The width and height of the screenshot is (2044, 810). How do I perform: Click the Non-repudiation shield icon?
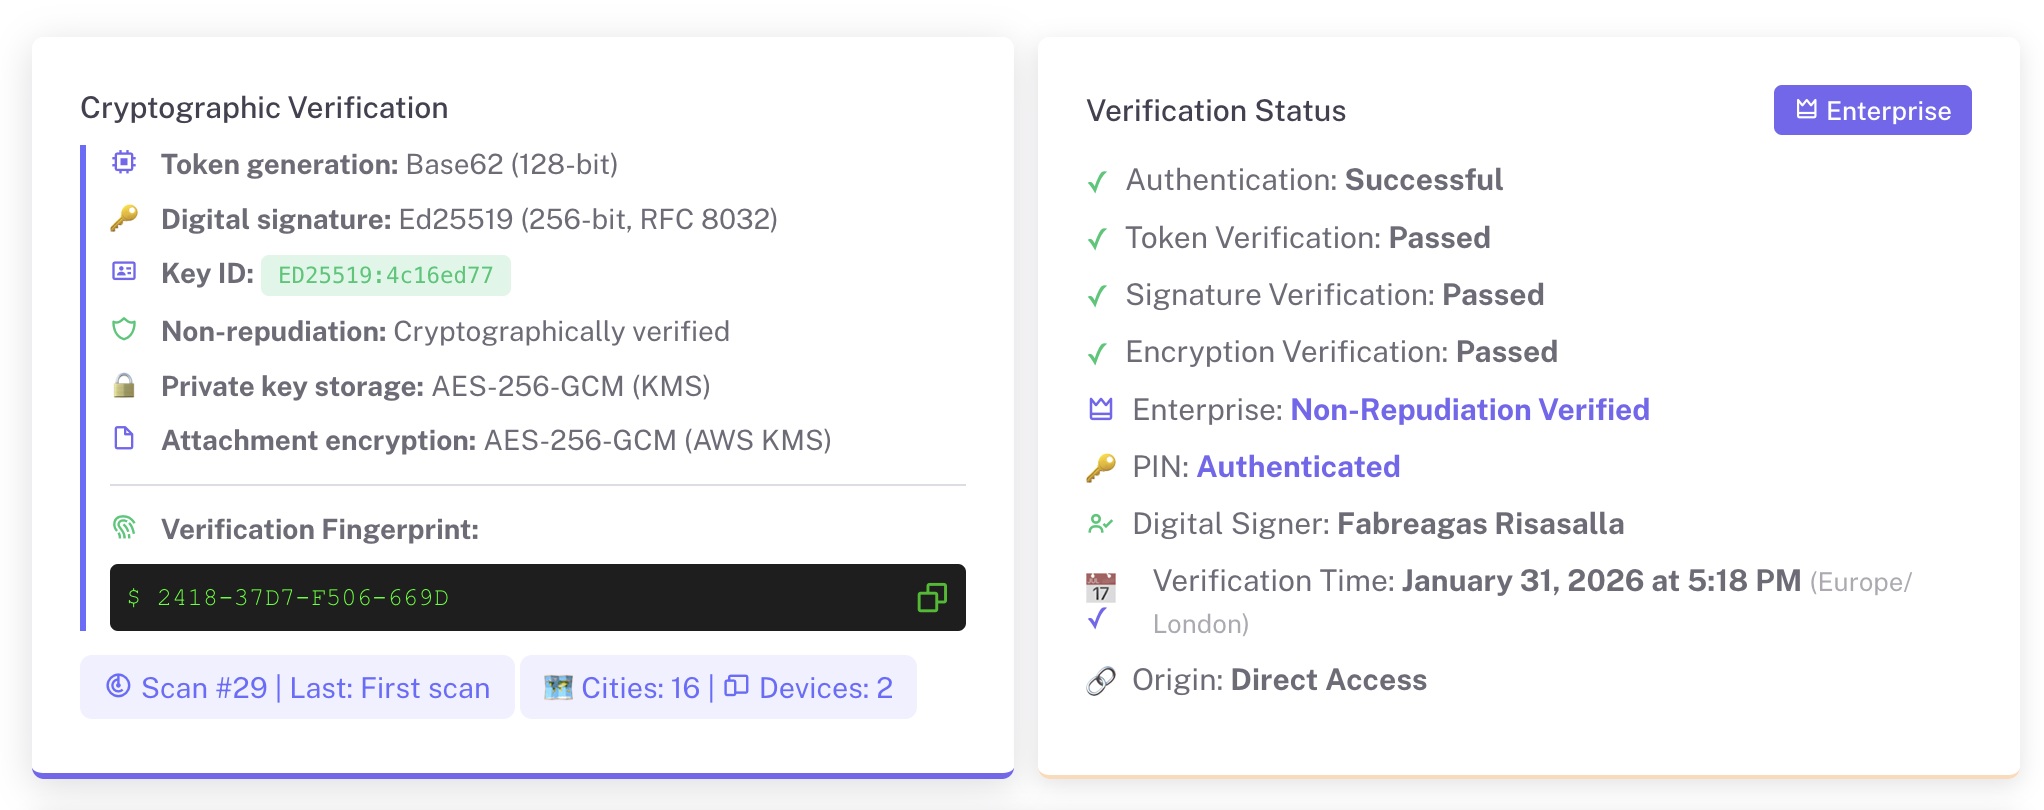coord(124,329)
